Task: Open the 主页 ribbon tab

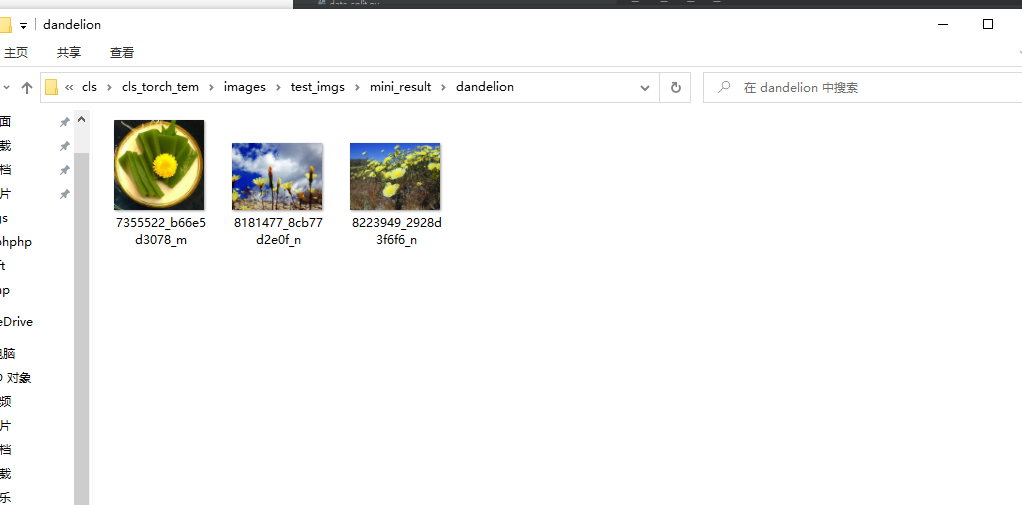Action: [16, 53]
